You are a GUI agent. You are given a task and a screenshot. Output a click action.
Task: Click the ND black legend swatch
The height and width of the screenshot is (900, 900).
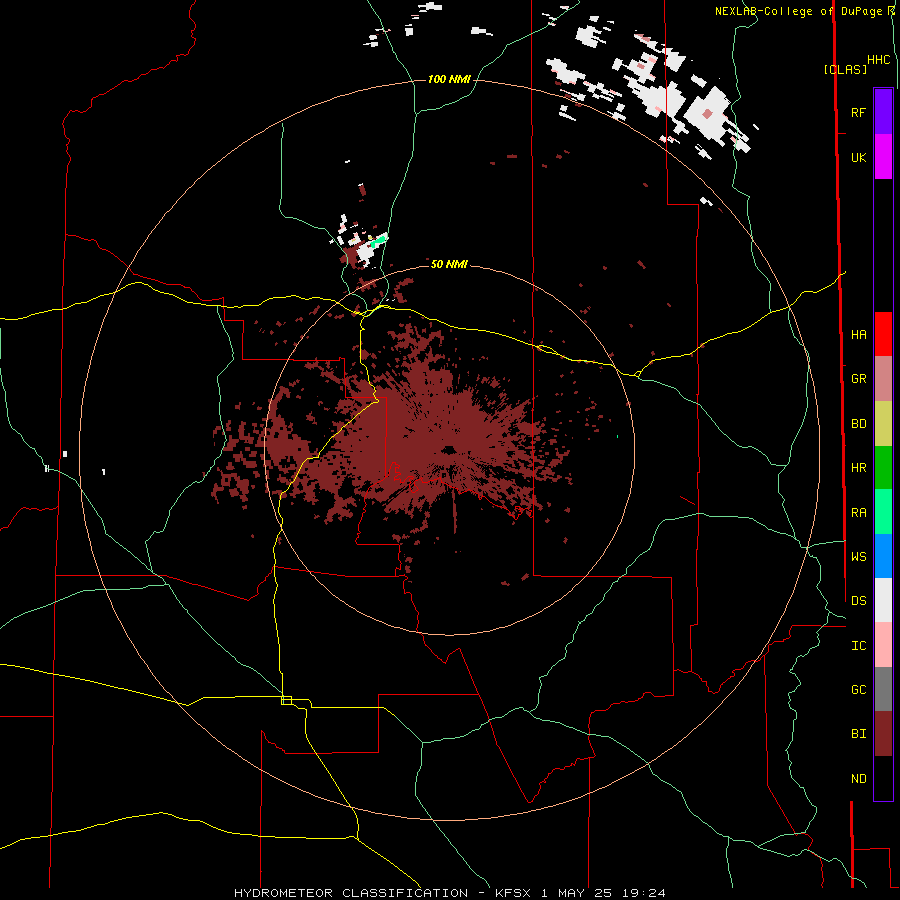883,778
